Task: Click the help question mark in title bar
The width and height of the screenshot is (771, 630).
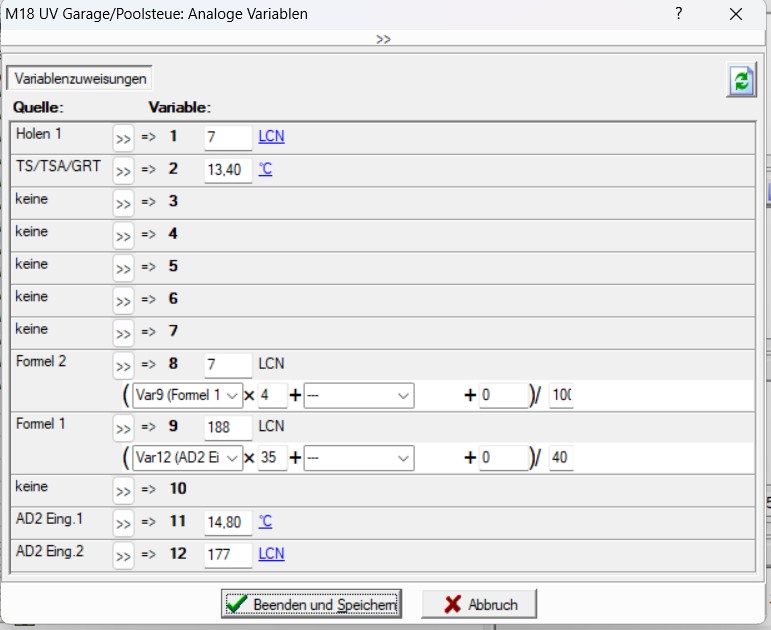Action: coord(679,14)
